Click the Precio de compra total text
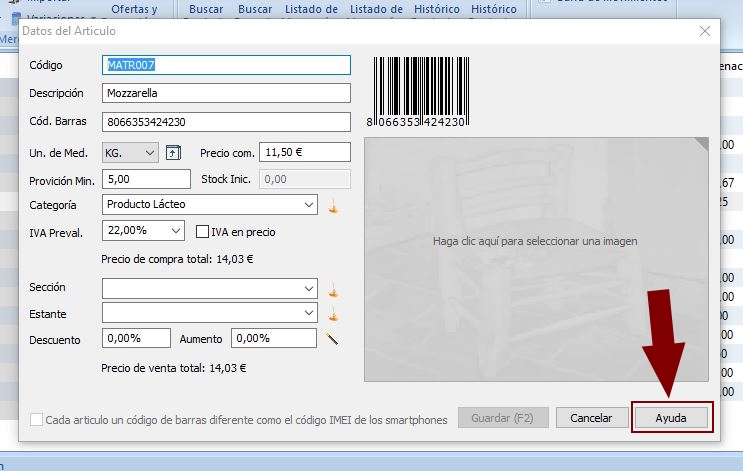 [x=177, y=259]
